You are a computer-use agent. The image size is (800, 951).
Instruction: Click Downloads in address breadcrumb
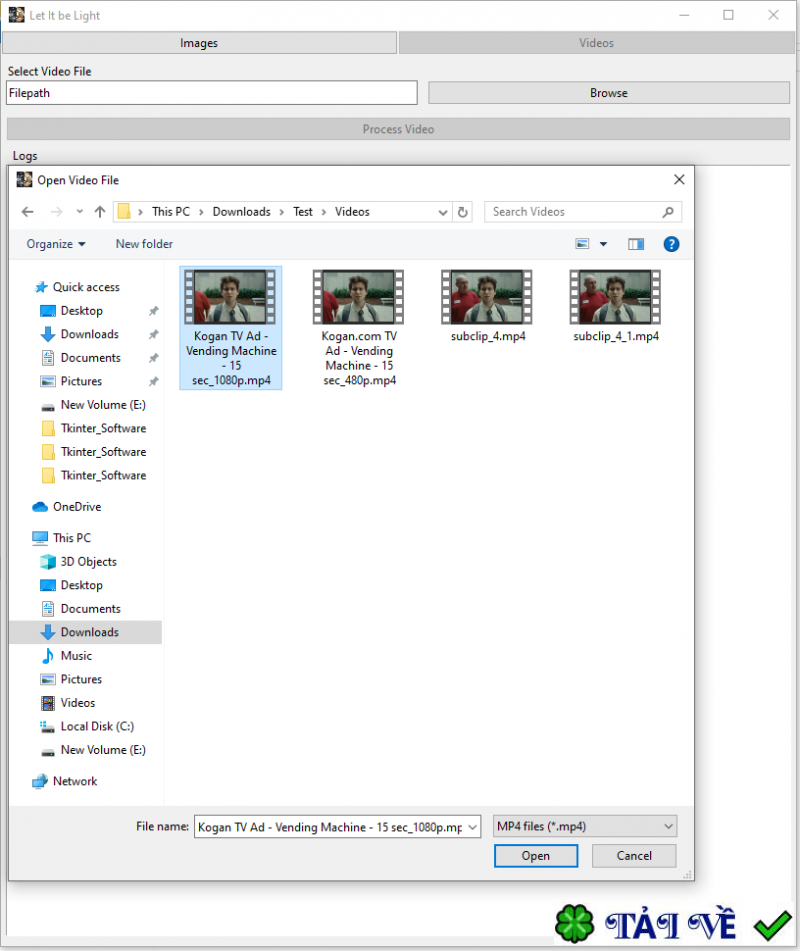(x=241, y=212)
